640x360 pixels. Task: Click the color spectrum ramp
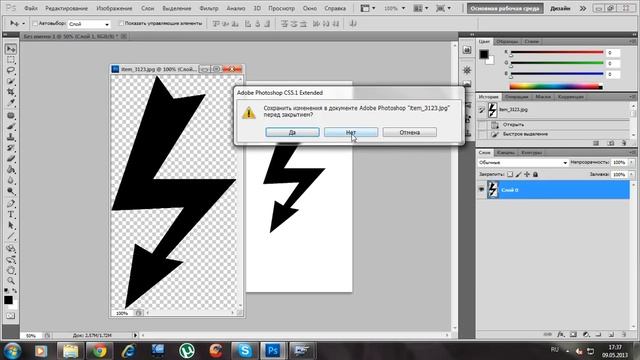(x=556, y=86)
